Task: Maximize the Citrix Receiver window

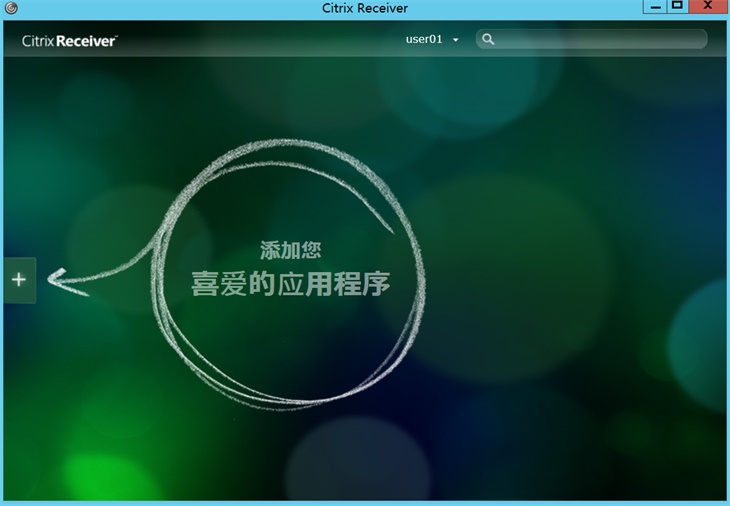Action: [x=677, y=7]
